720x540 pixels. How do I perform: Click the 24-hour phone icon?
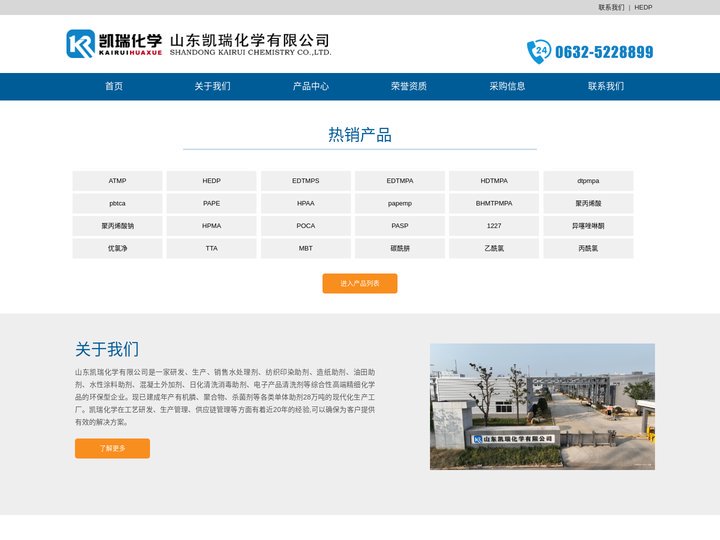[x=539, y=51]
